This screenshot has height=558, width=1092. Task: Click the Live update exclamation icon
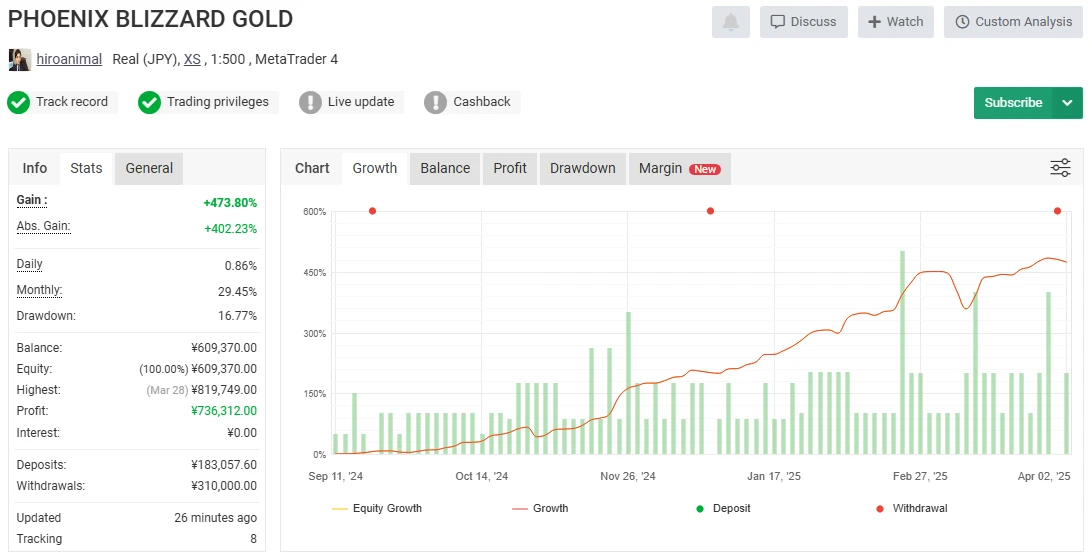pyautogui.click(x=310, y=102)
